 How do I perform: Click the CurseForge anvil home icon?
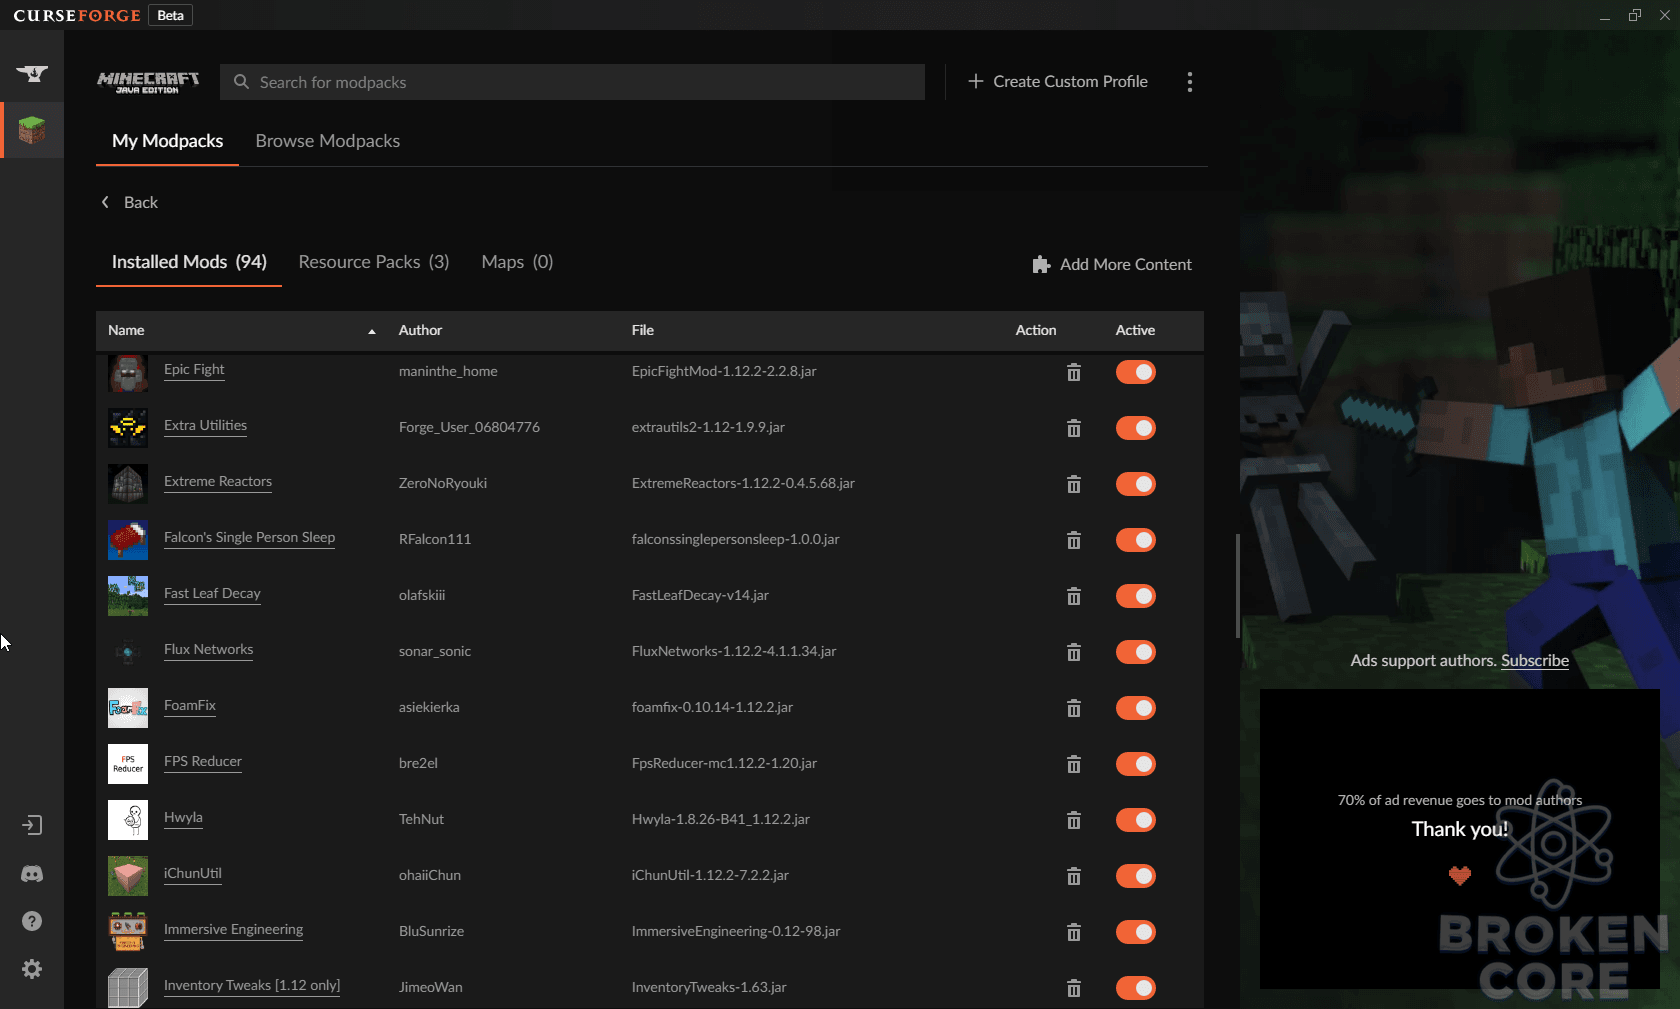coord(32,73)
